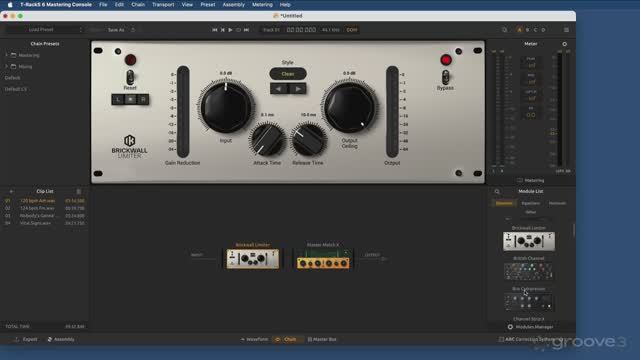Click the play transport button

pyautogui.click(x=231, y=30)
